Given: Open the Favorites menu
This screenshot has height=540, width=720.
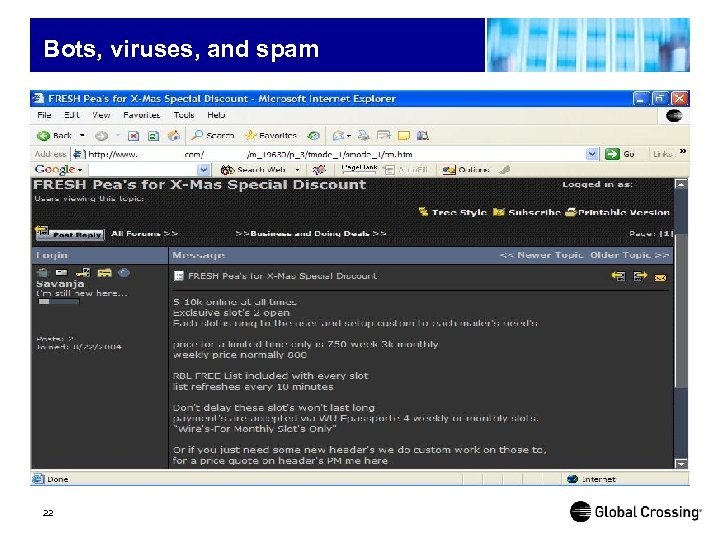Looking at the screenshot, I should [141, 115].
